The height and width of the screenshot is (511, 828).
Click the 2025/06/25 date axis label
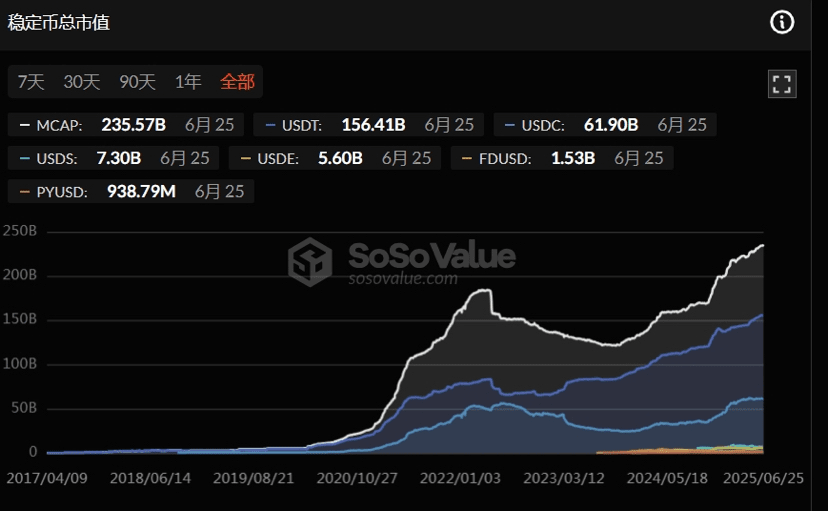click(764, 479)
